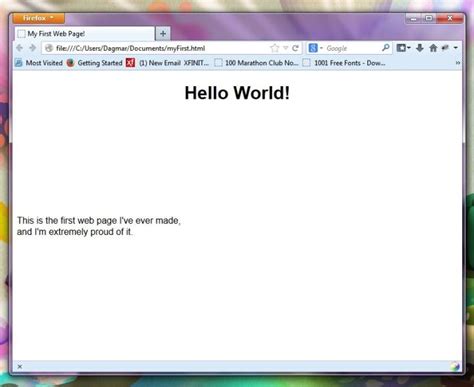Maximize the Firefox window

pyautogui.click(x=429, y=19)
